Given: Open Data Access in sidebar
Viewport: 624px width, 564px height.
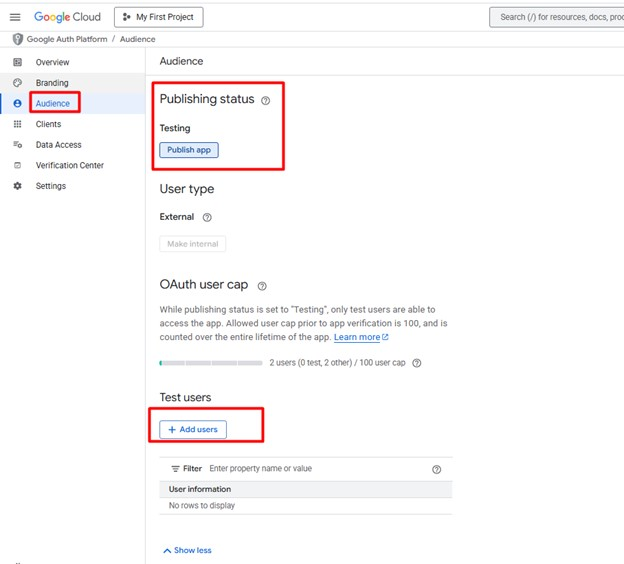Looking at the screenshot, I should coord(58,145).
